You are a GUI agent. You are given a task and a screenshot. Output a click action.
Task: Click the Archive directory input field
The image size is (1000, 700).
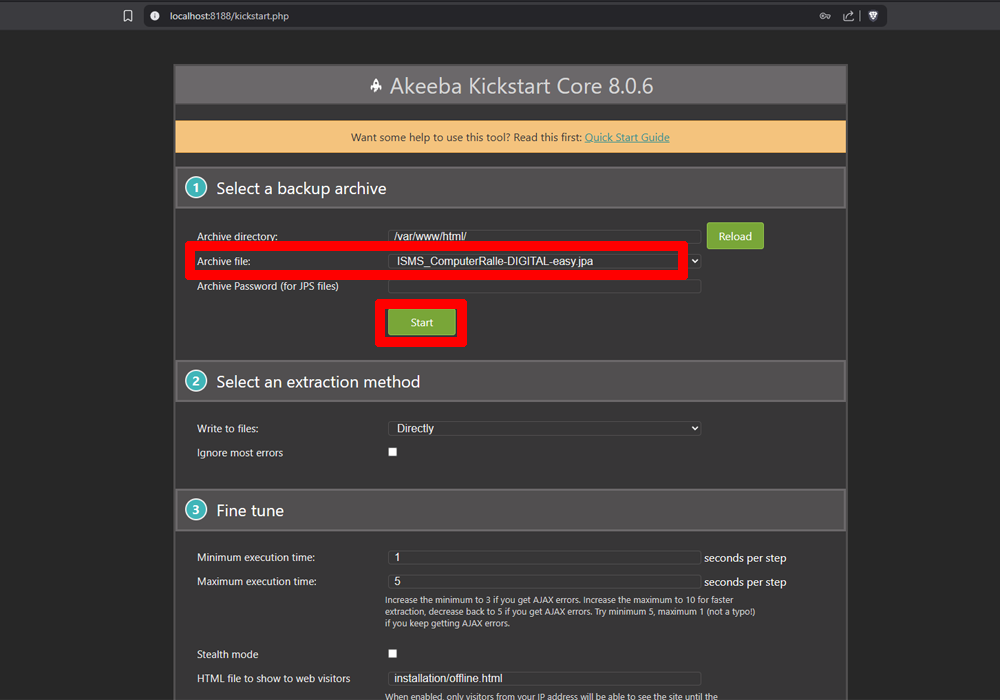[544, 236]
